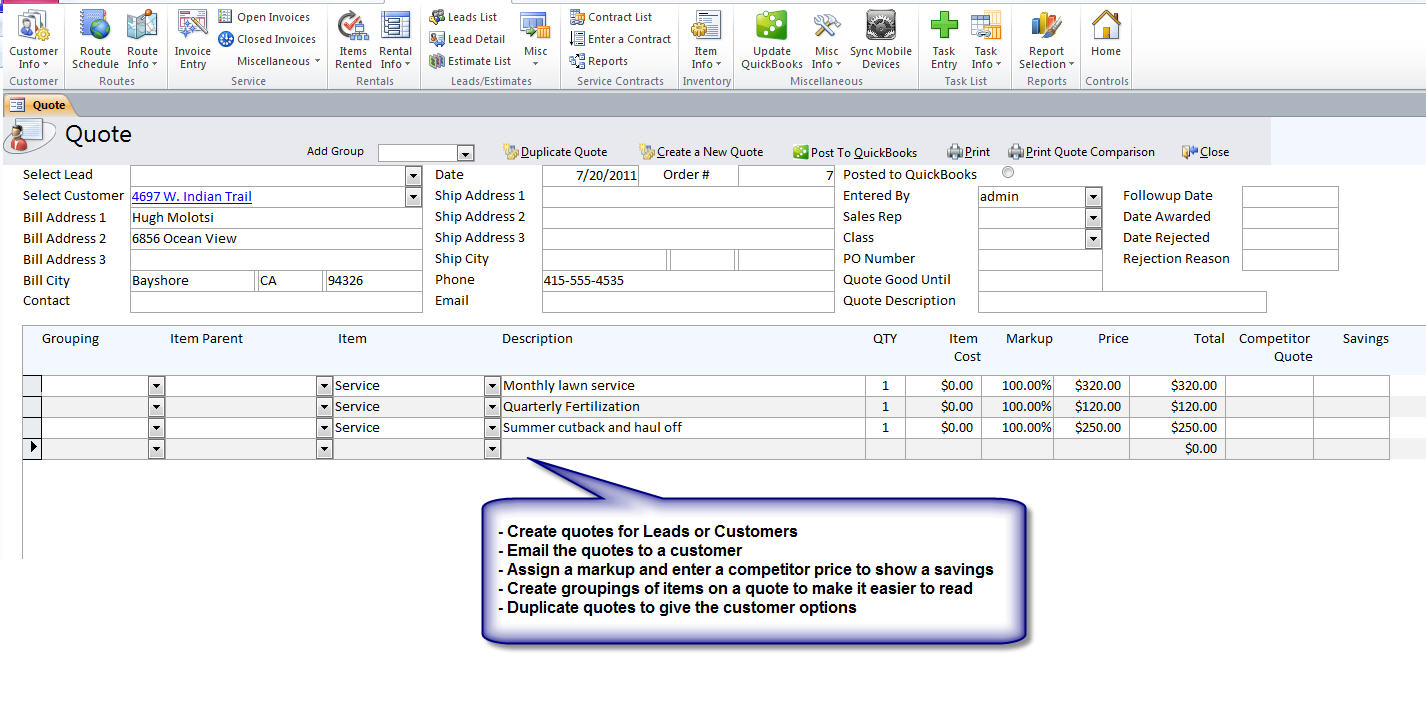The width and height of the screenshot is (1426, 701).
Task: Expand the Add Group dropdown
Action: point(465,153)
